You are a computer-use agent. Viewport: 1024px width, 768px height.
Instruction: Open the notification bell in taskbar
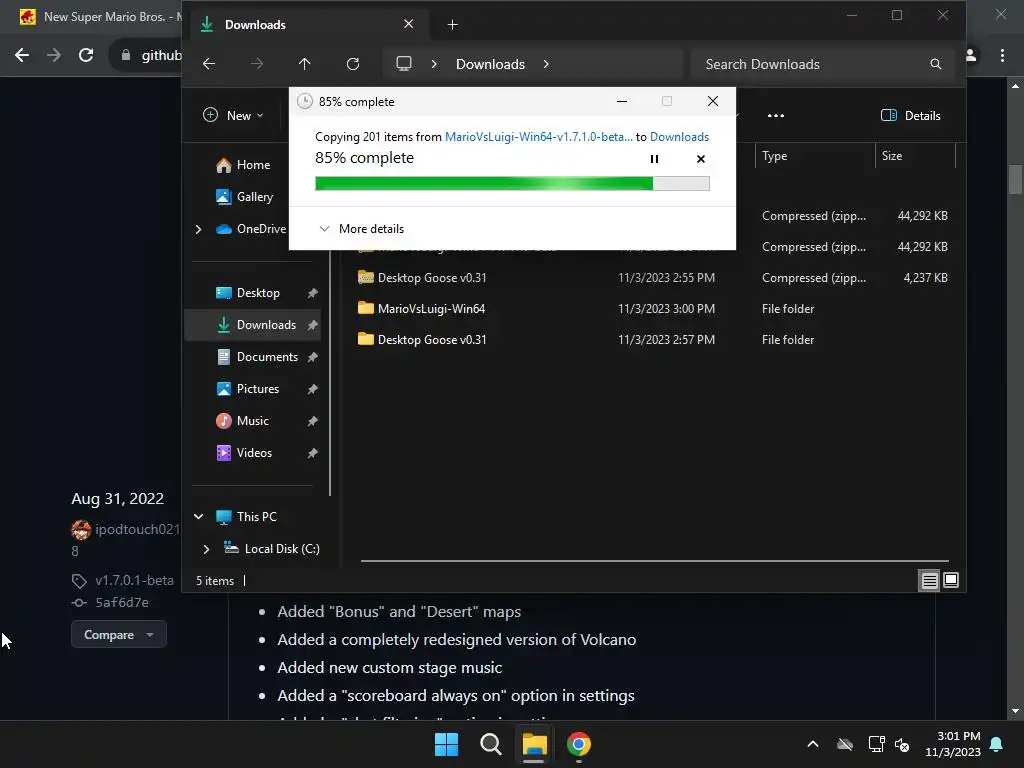(x=996, y=744)
